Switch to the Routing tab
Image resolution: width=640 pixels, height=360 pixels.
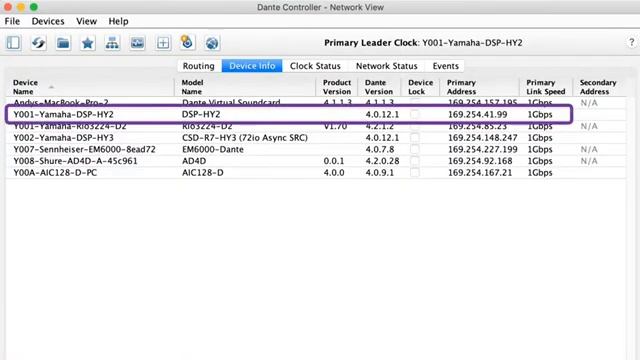tap(199, 66)
